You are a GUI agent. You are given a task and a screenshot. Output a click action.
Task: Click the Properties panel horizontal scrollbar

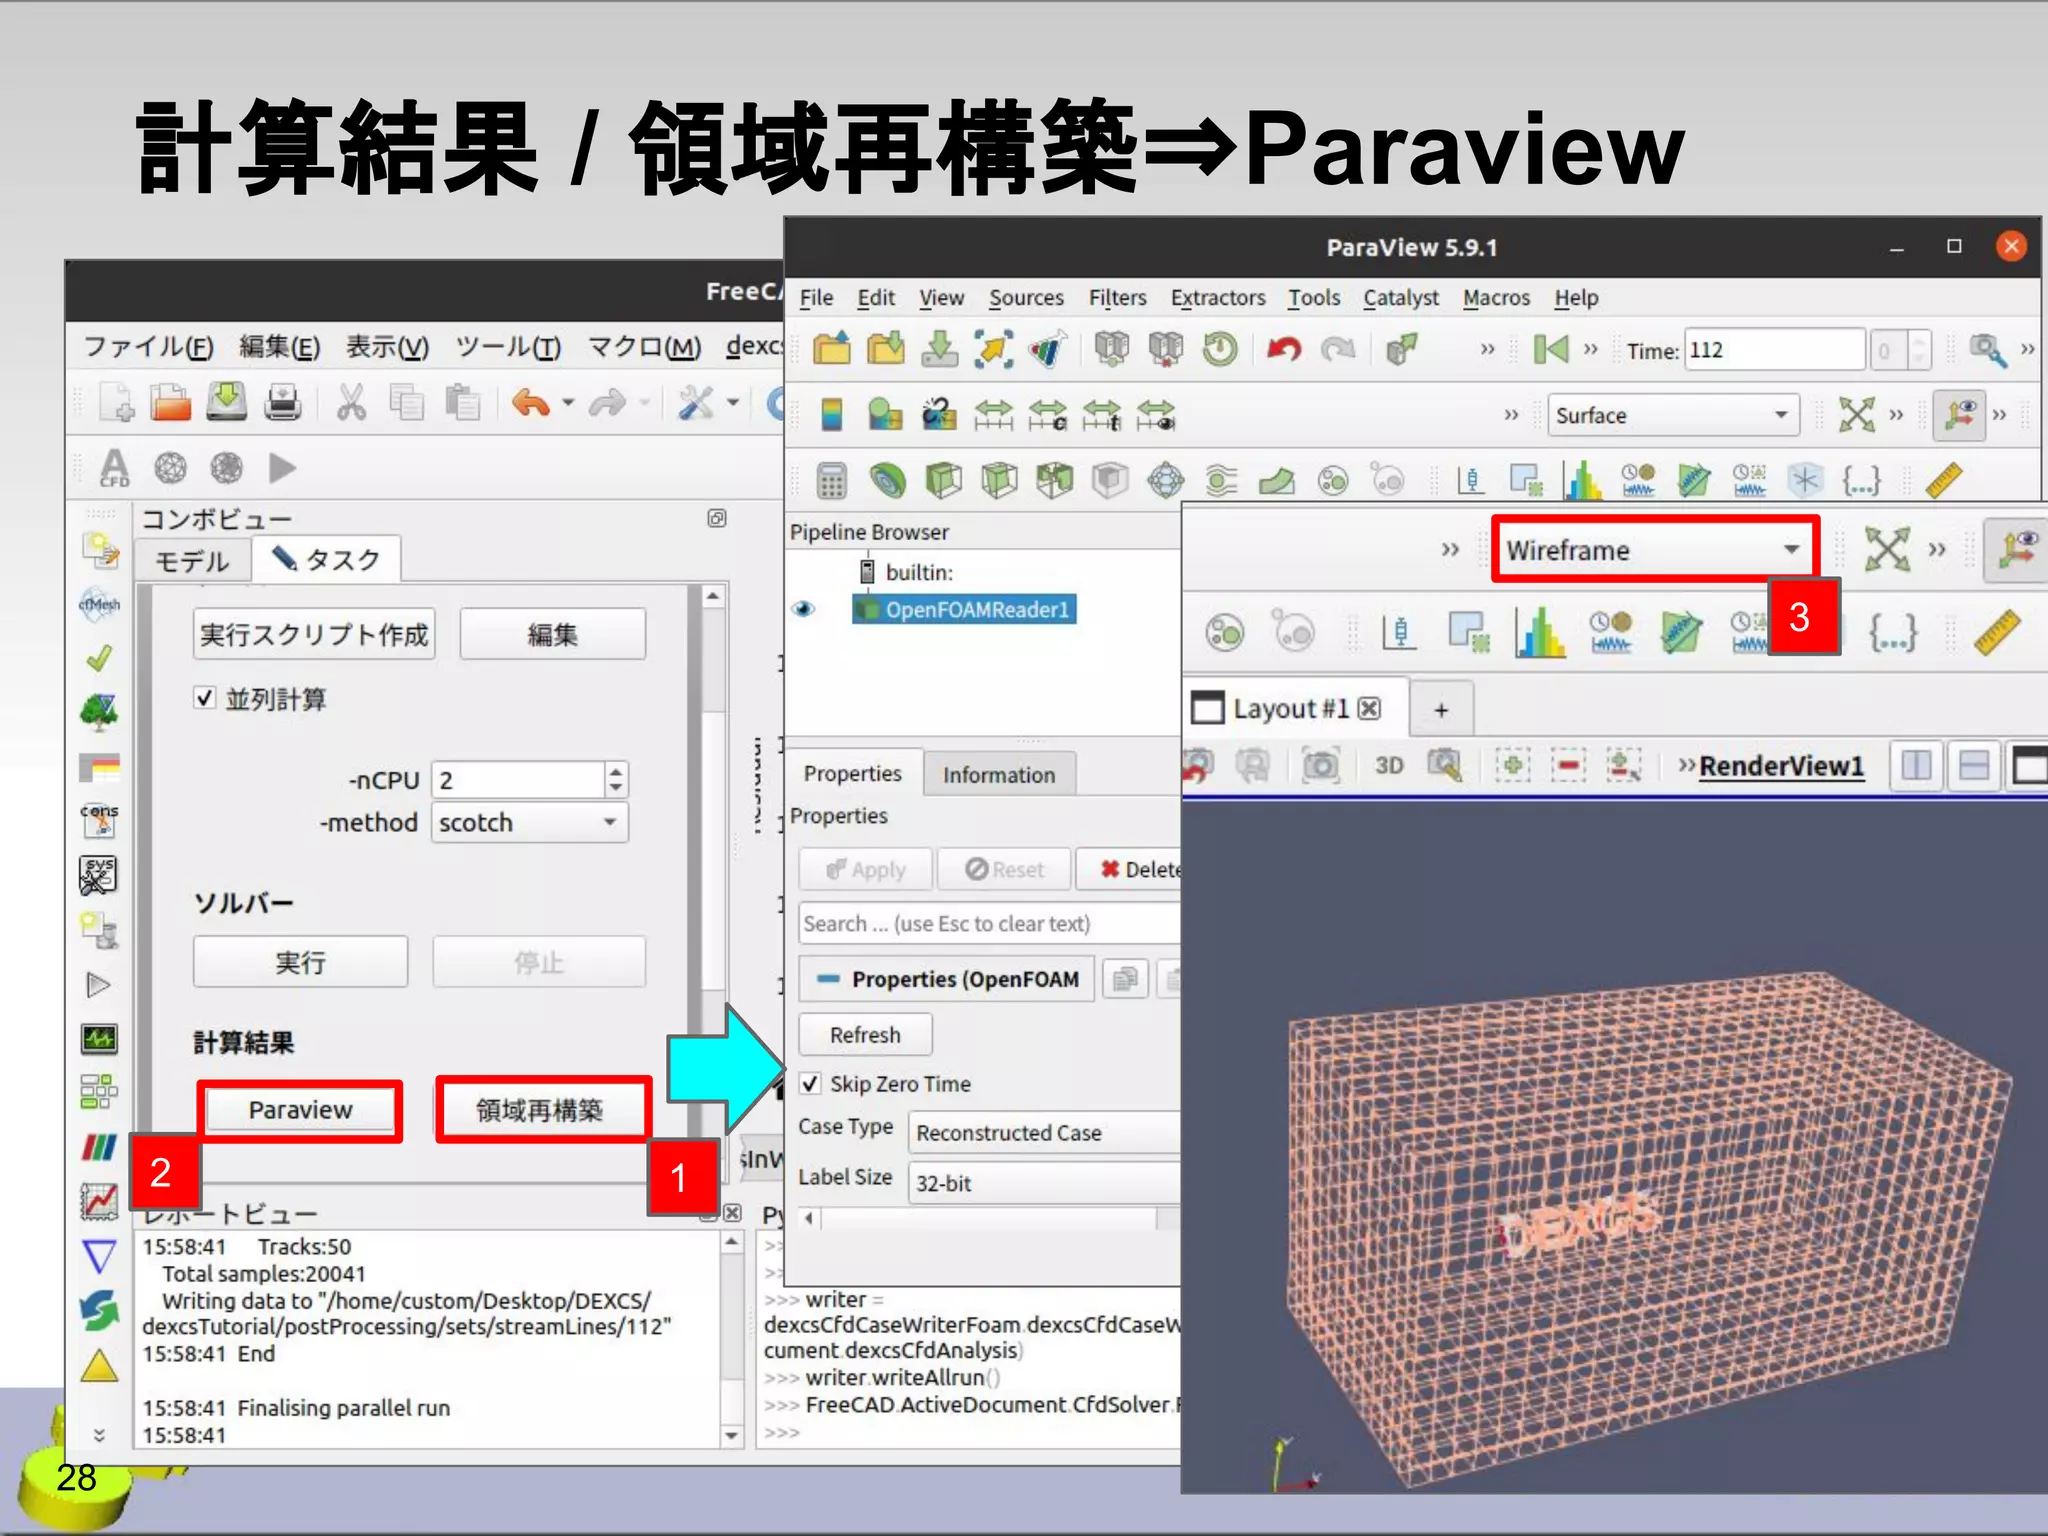(x=988, y=1218)
